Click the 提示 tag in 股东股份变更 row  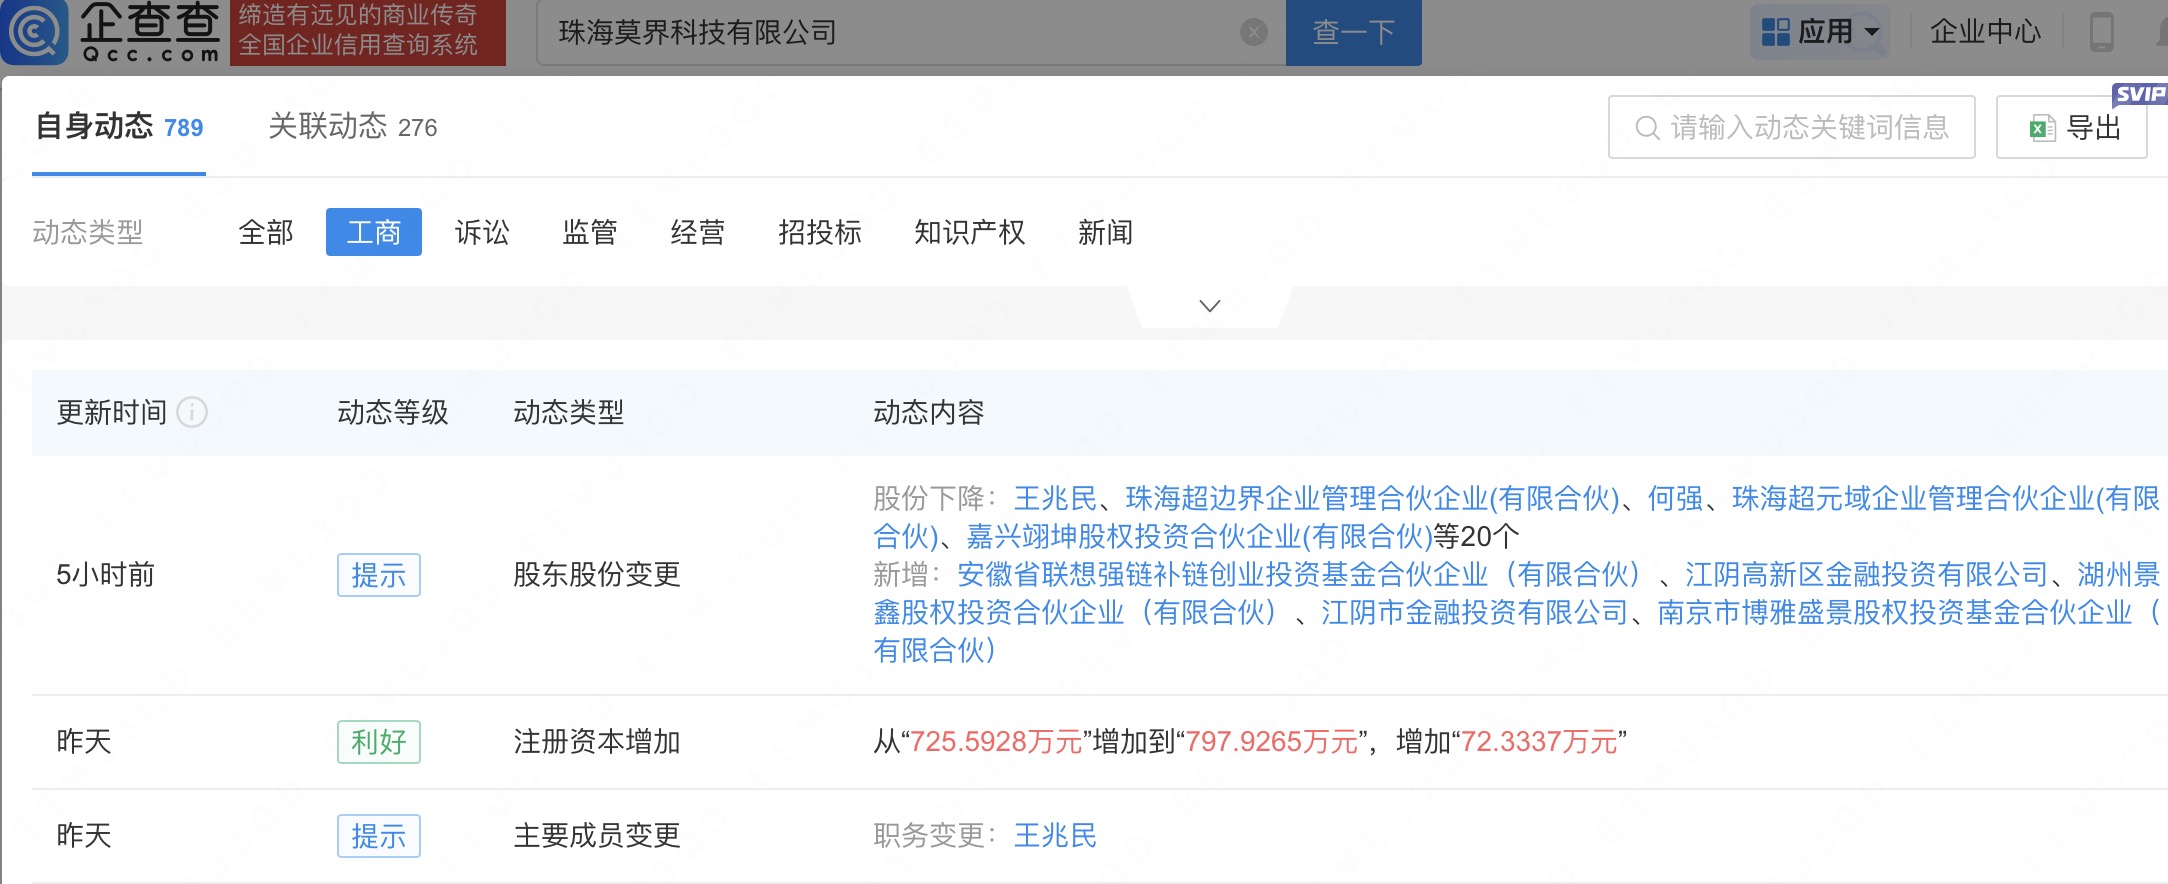pyautogui.click(x=379, y=575)
